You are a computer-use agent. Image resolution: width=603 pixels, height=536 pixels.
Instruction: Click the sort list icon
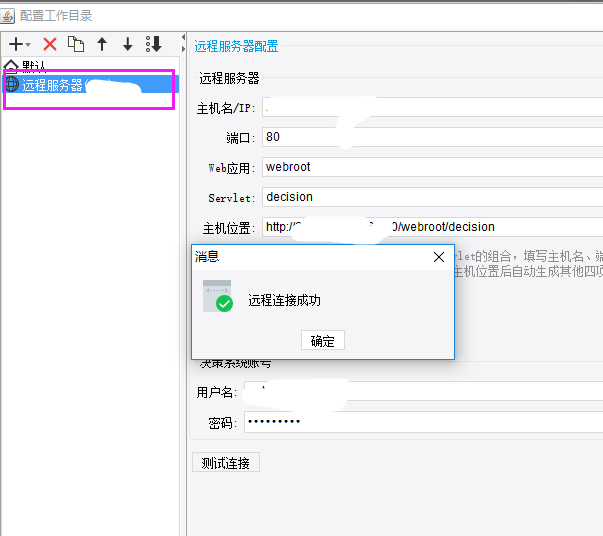[x=154, y=44]
